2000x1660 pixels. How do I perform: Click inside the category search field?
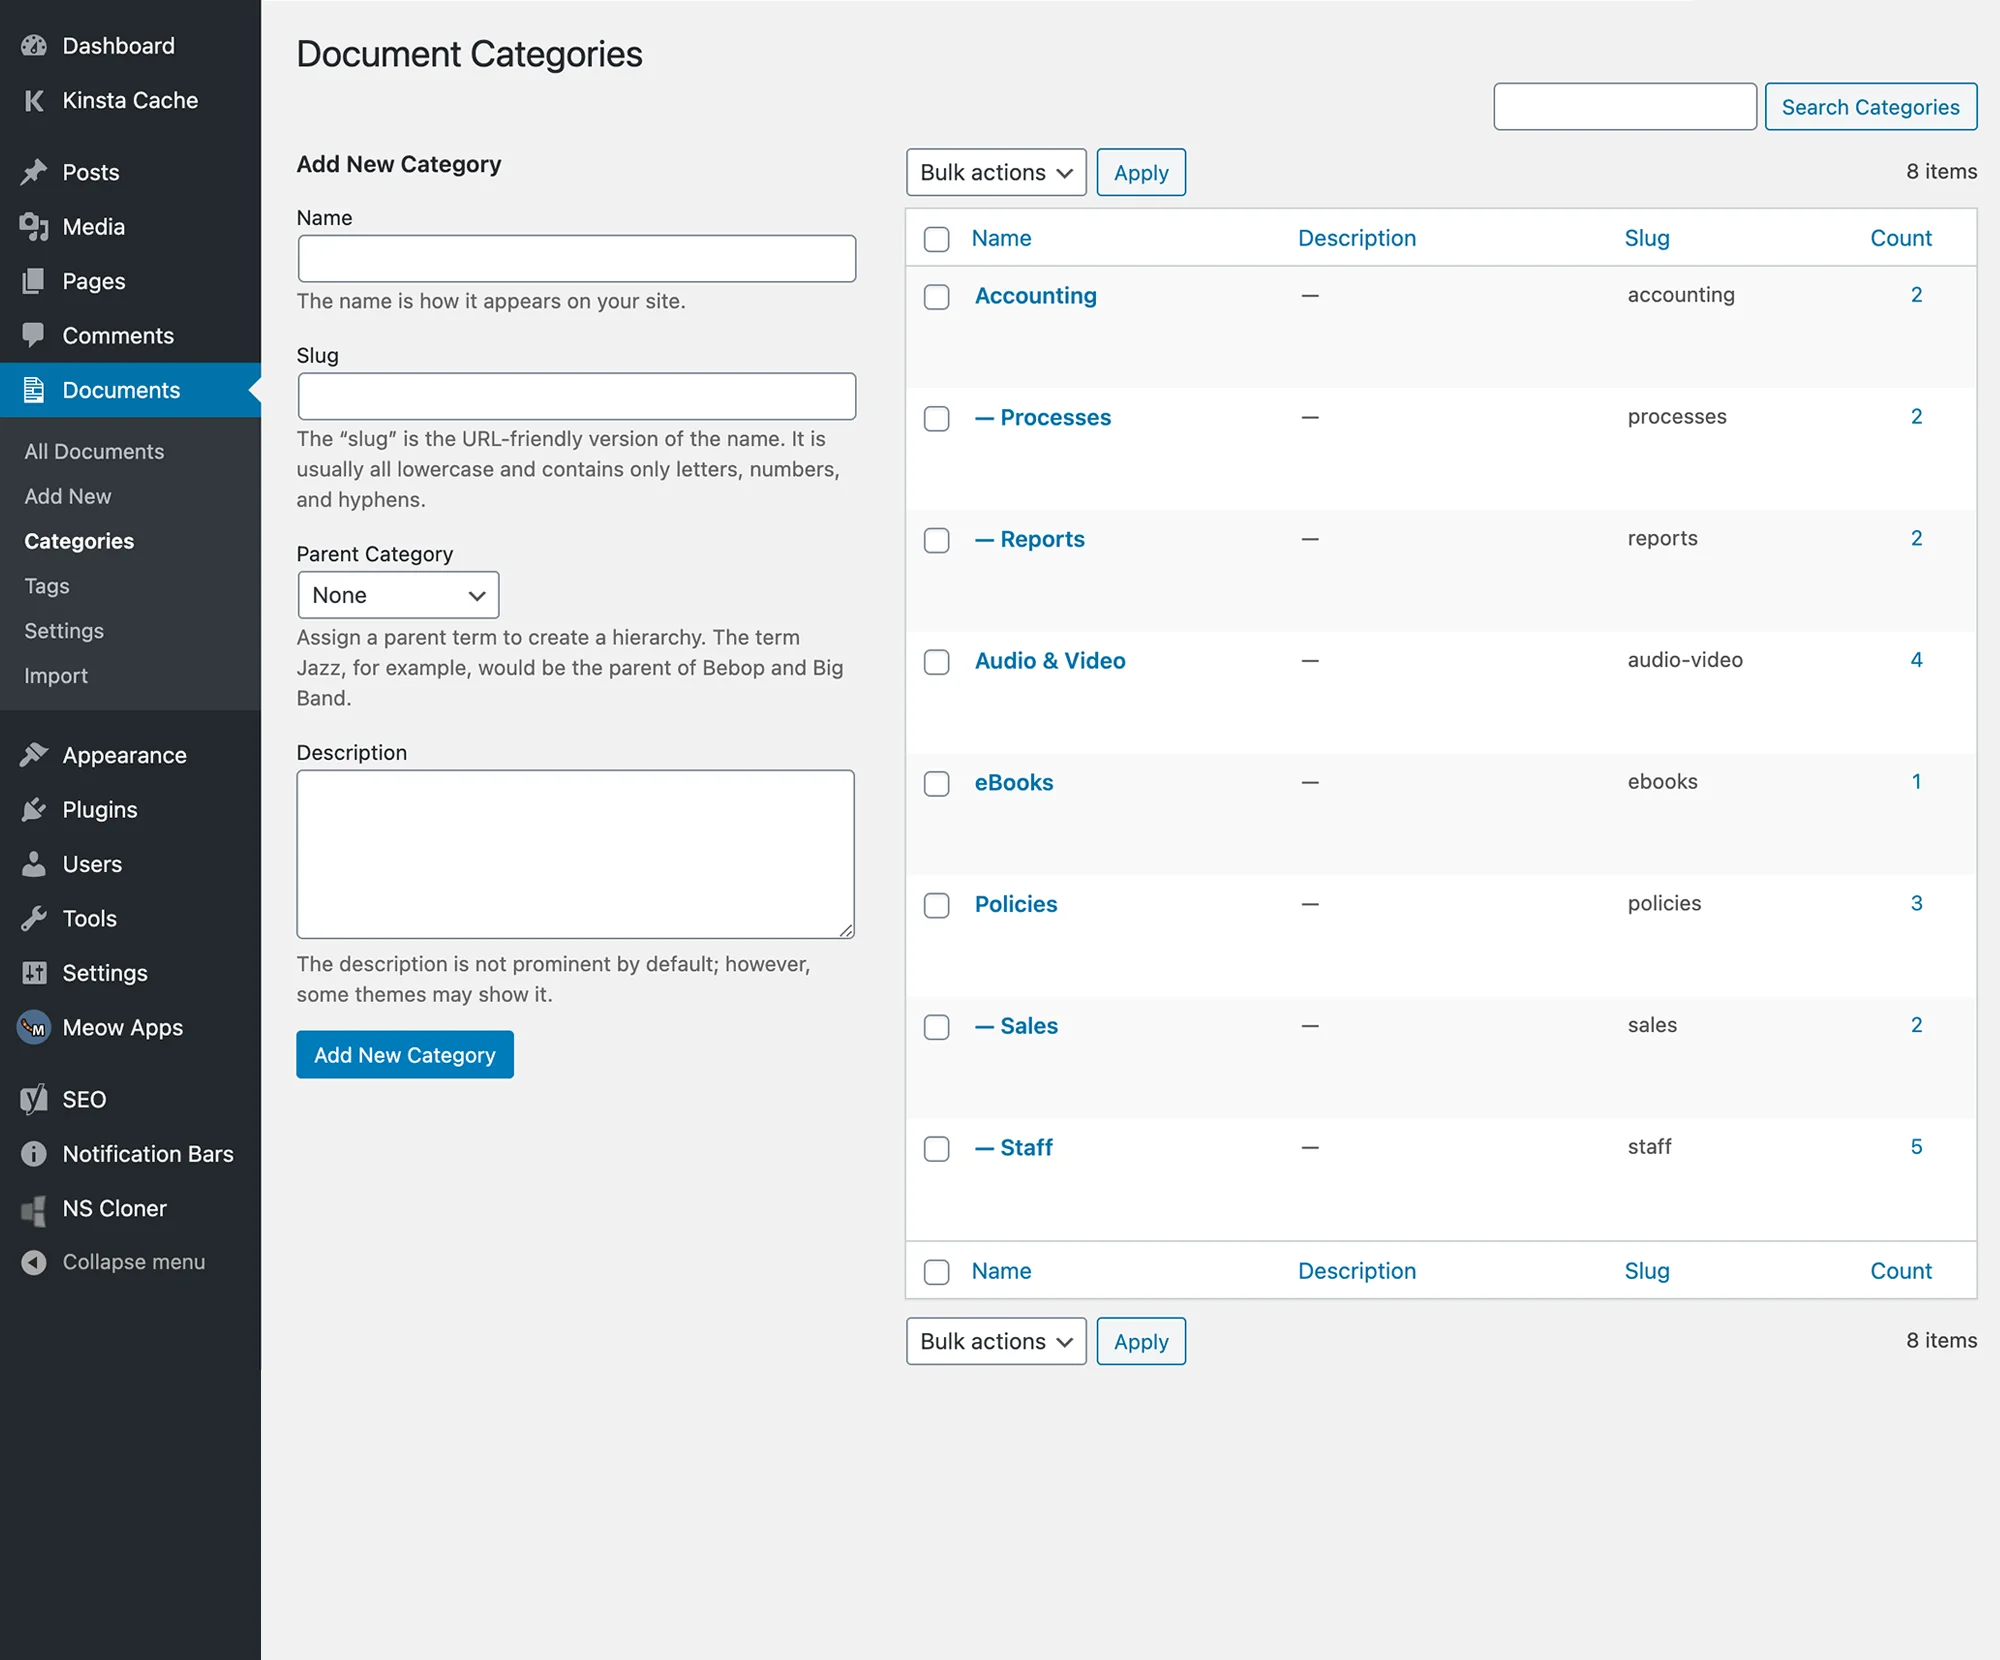point(1624,106)
